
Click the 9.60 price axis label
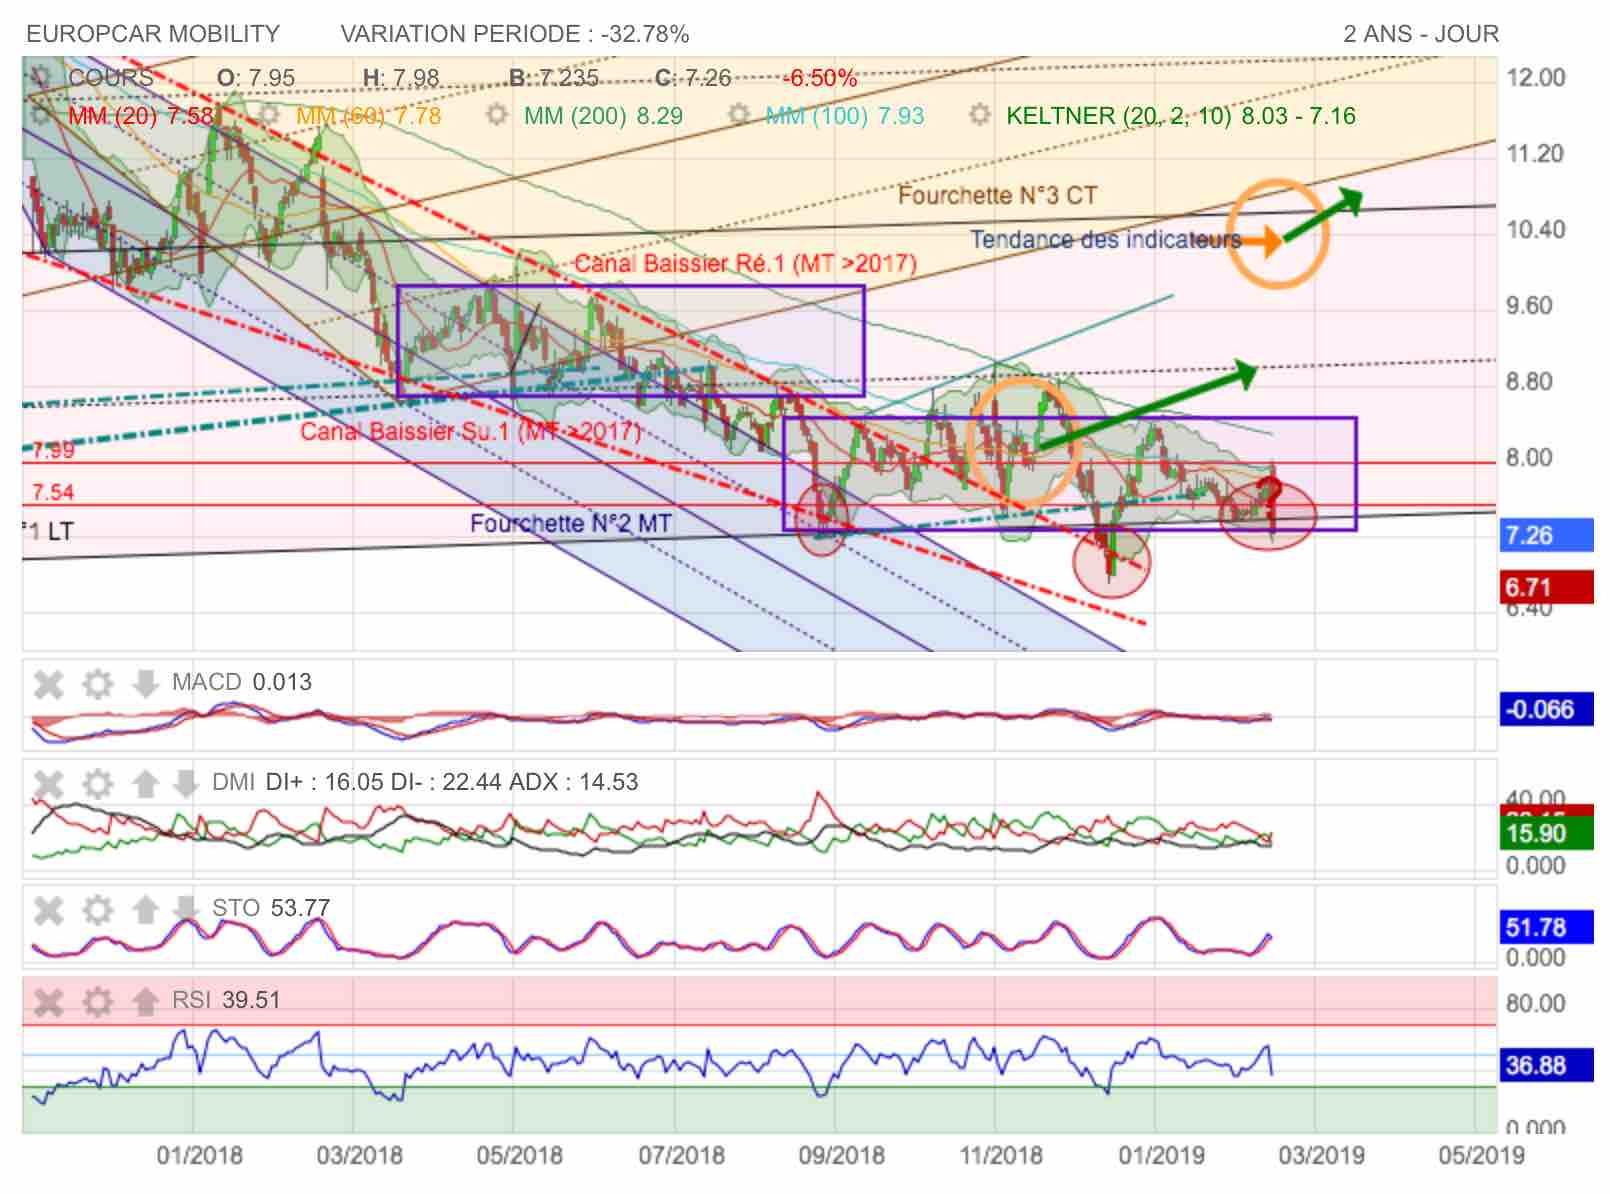point(1530,306)
